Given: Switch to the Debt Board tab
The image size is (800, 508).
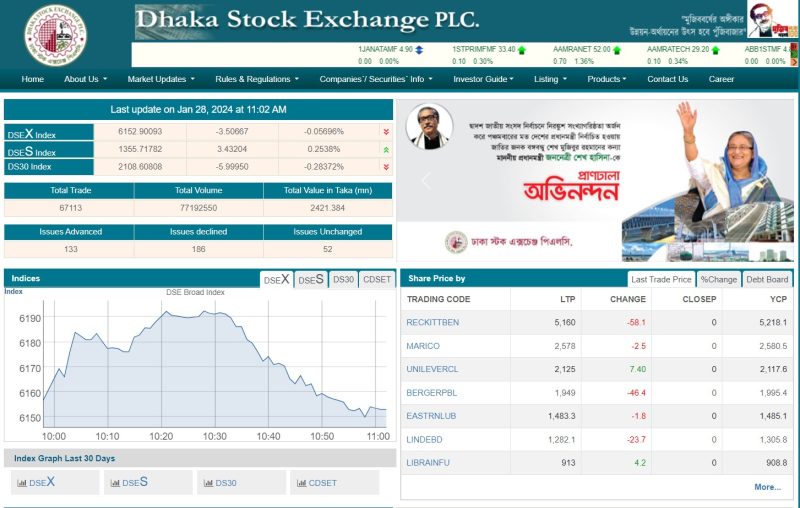Looking at the screenshot, I should [x=767, y=280].
